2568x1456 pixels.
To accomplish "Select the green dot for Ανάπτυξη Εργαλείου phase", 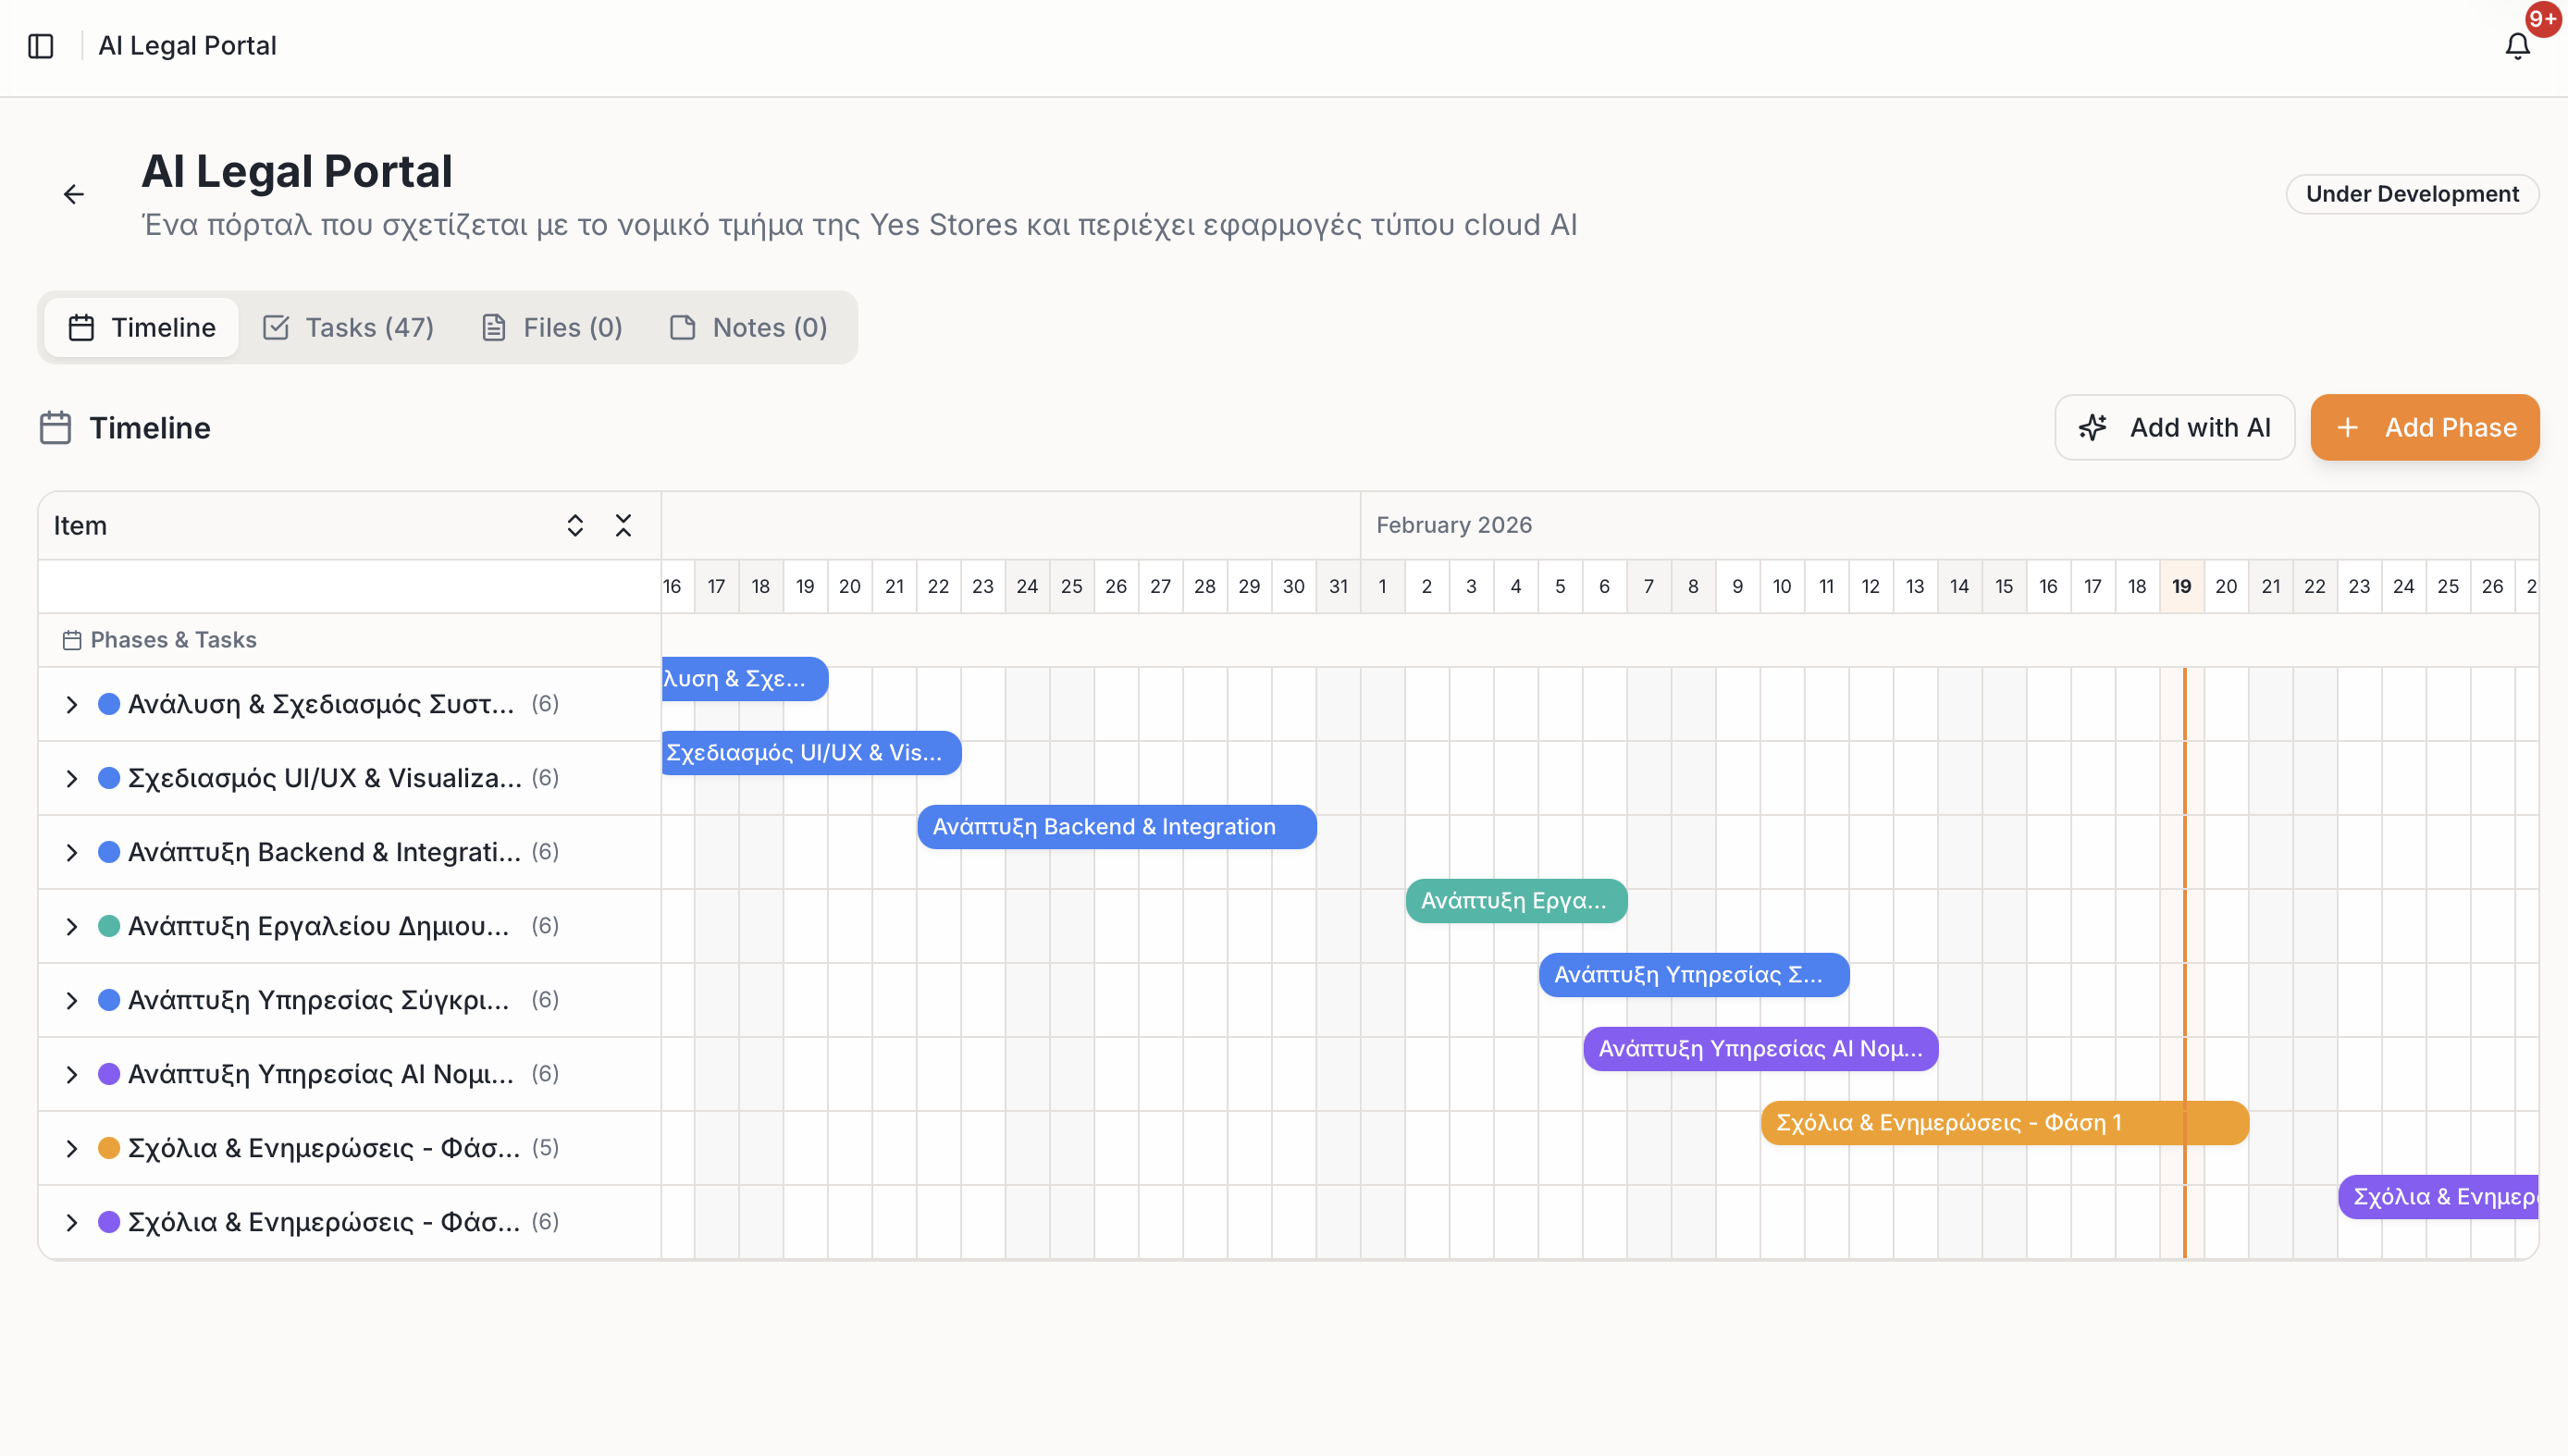I will pos(109,926).
